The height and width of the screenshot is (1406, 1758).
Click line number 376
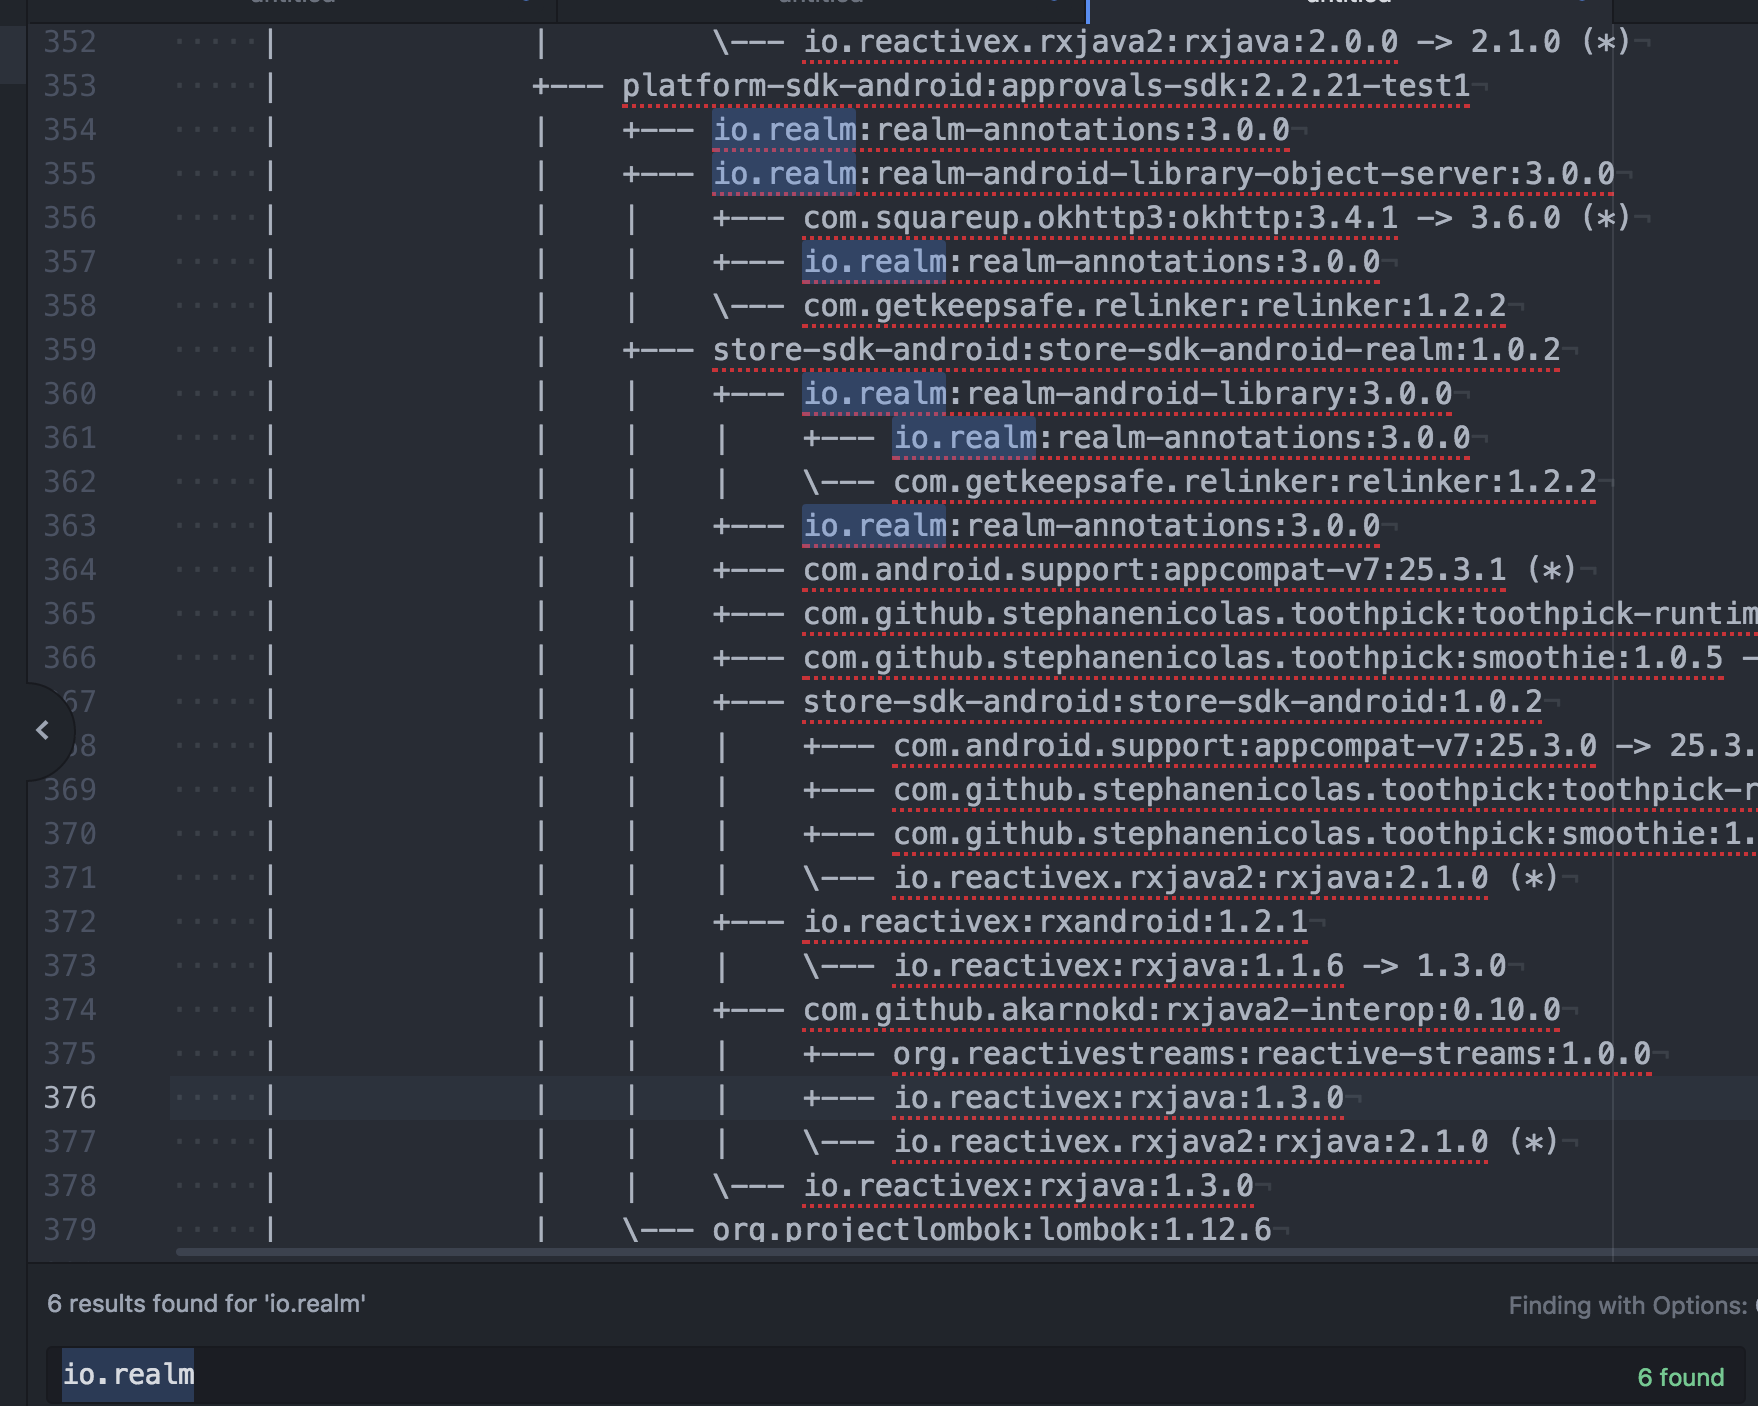point(66,1097)
